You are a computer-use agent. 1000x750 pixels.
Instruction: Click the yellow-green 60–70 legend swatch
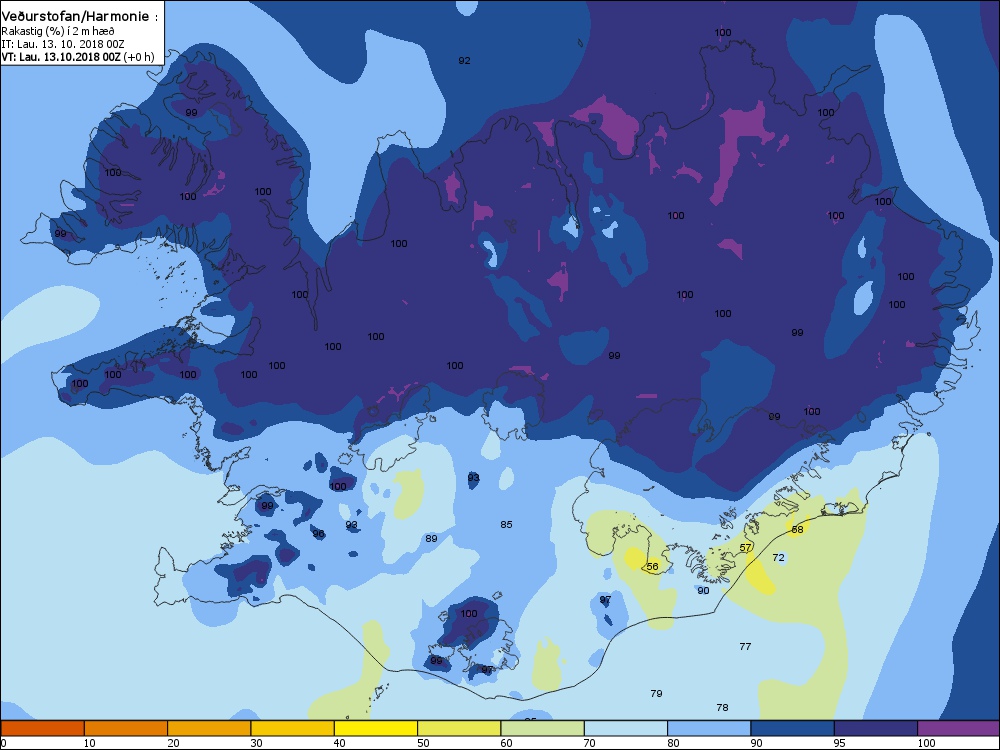543,728
